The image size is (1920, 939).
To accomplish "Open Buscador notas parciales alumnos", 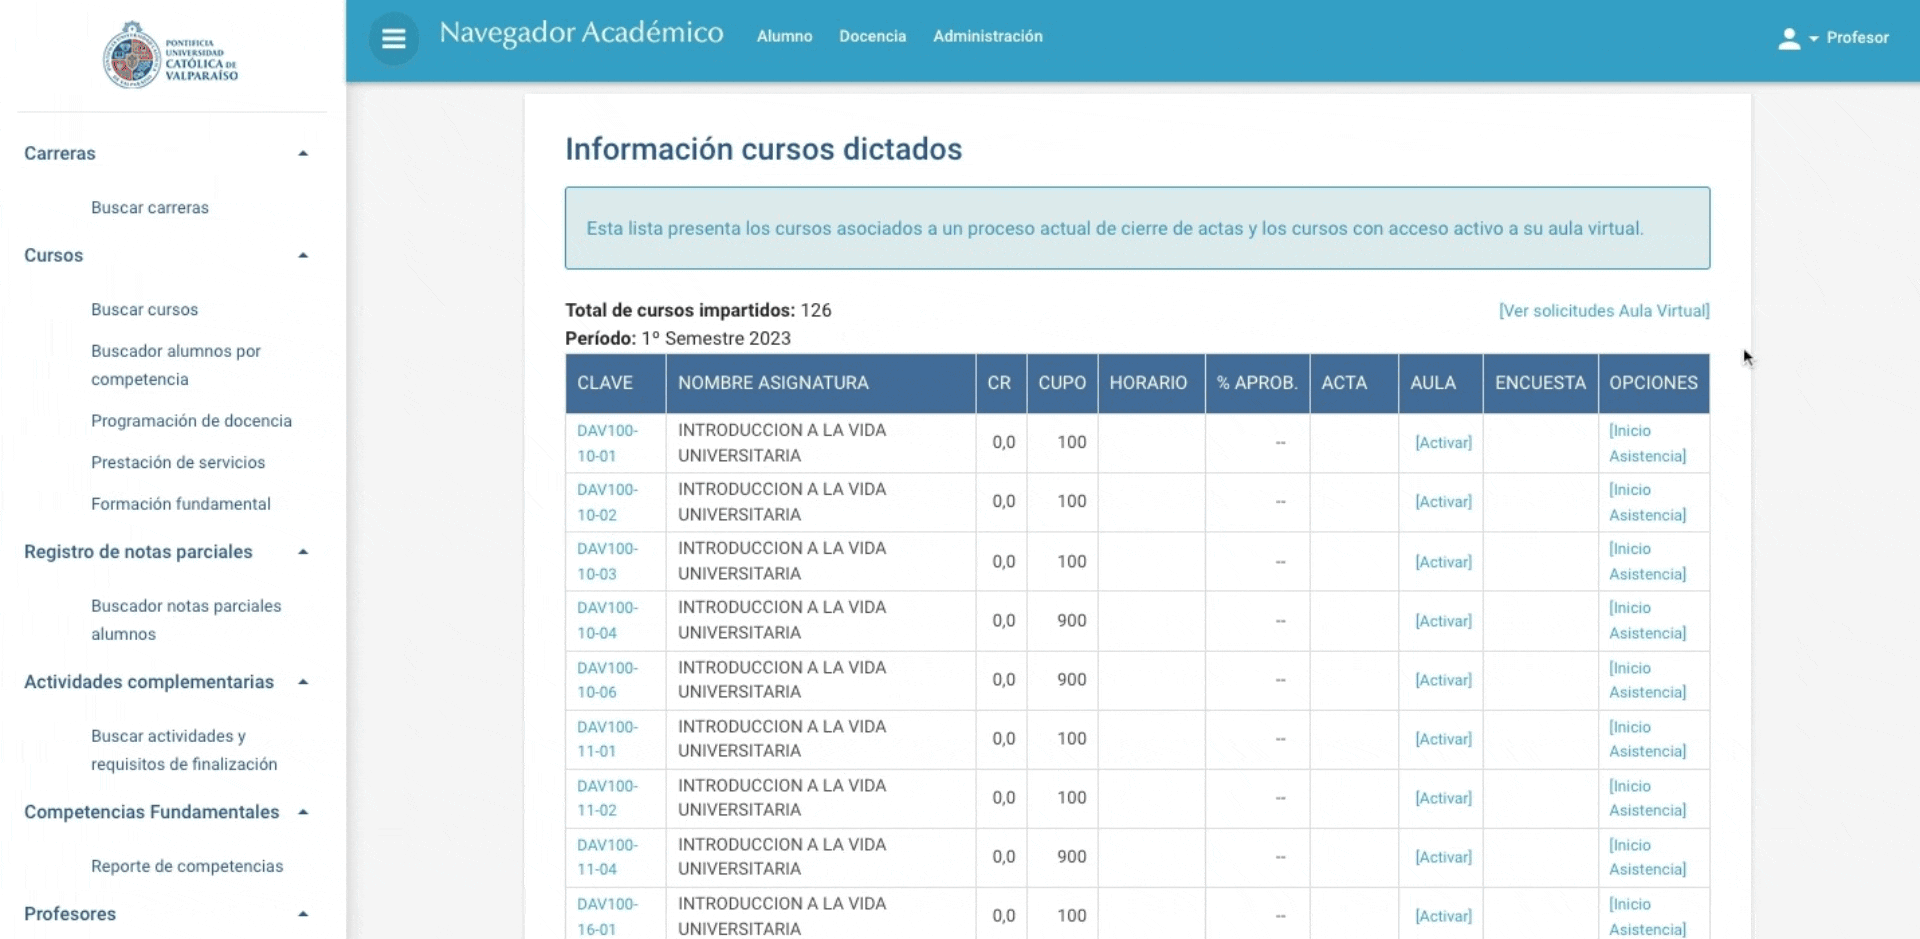I will point(186,620).
